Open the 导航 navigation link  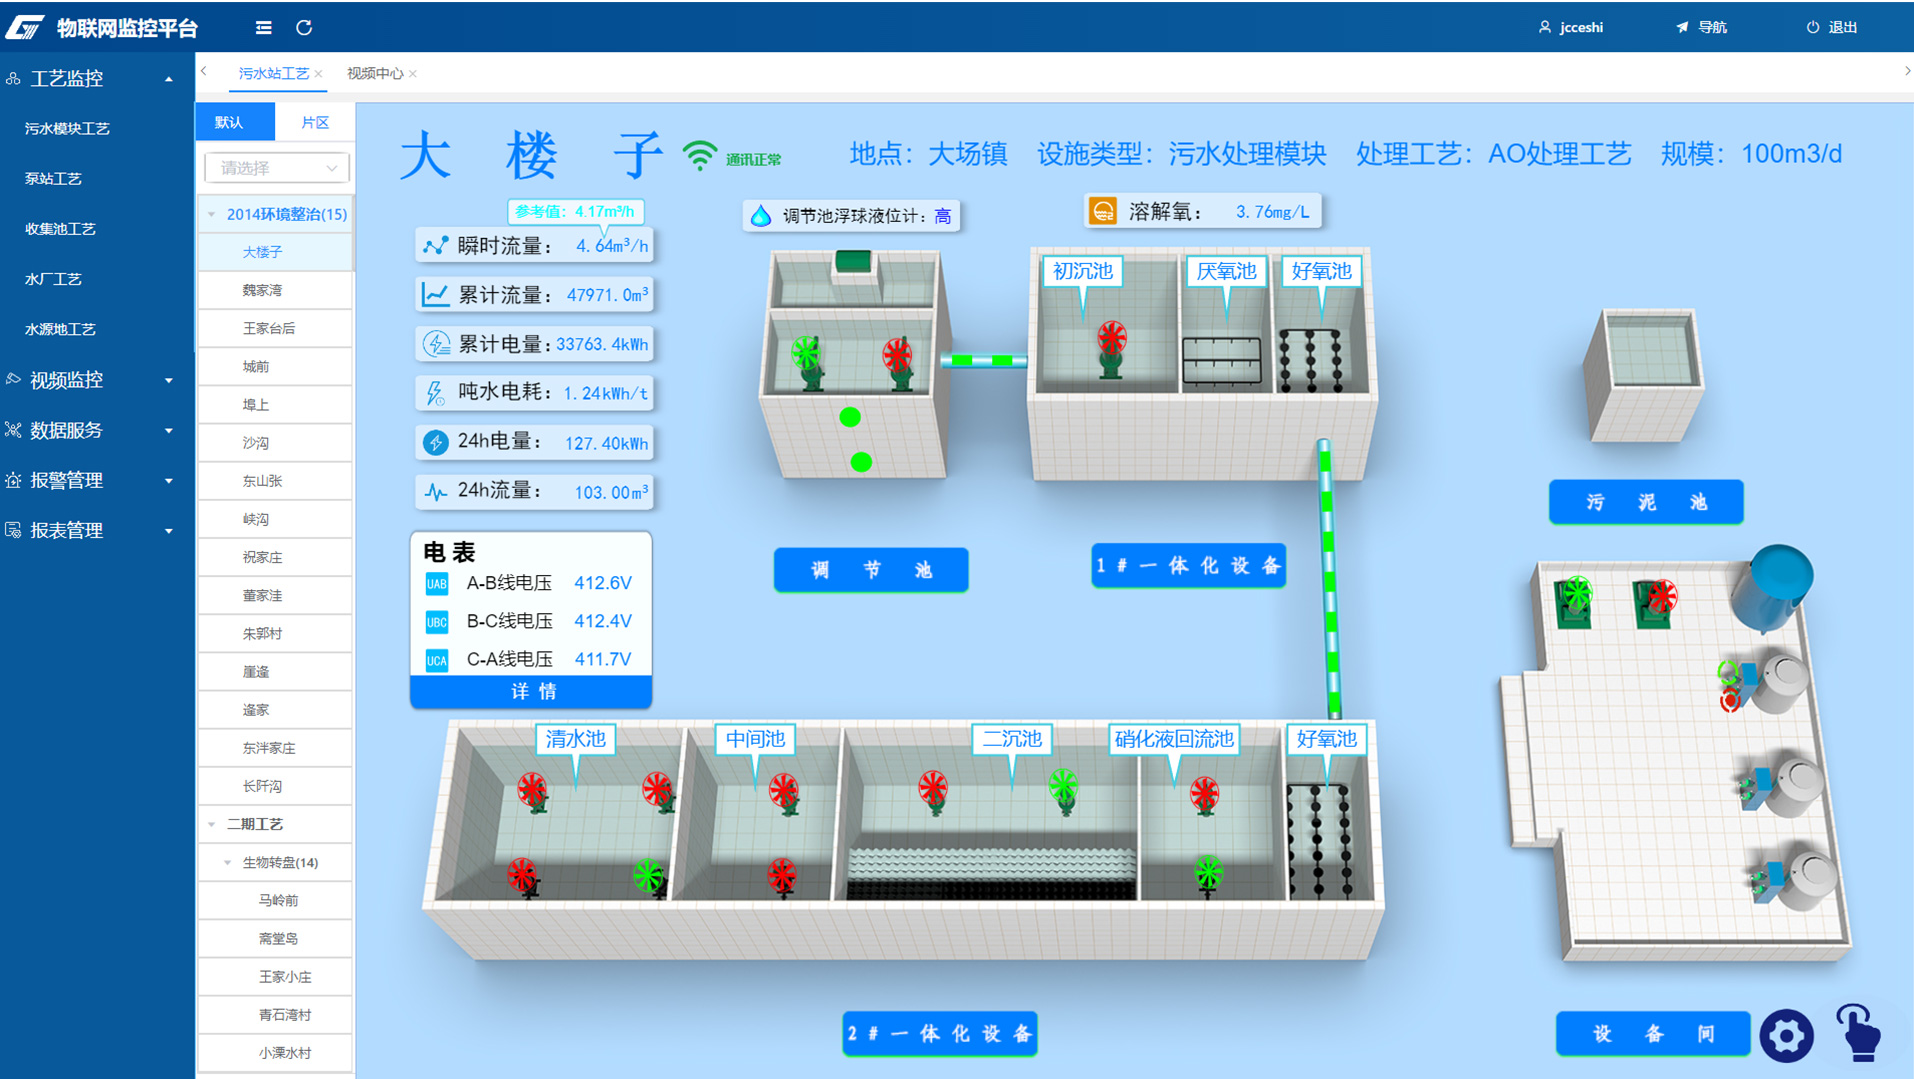[x=1702, y=27]
